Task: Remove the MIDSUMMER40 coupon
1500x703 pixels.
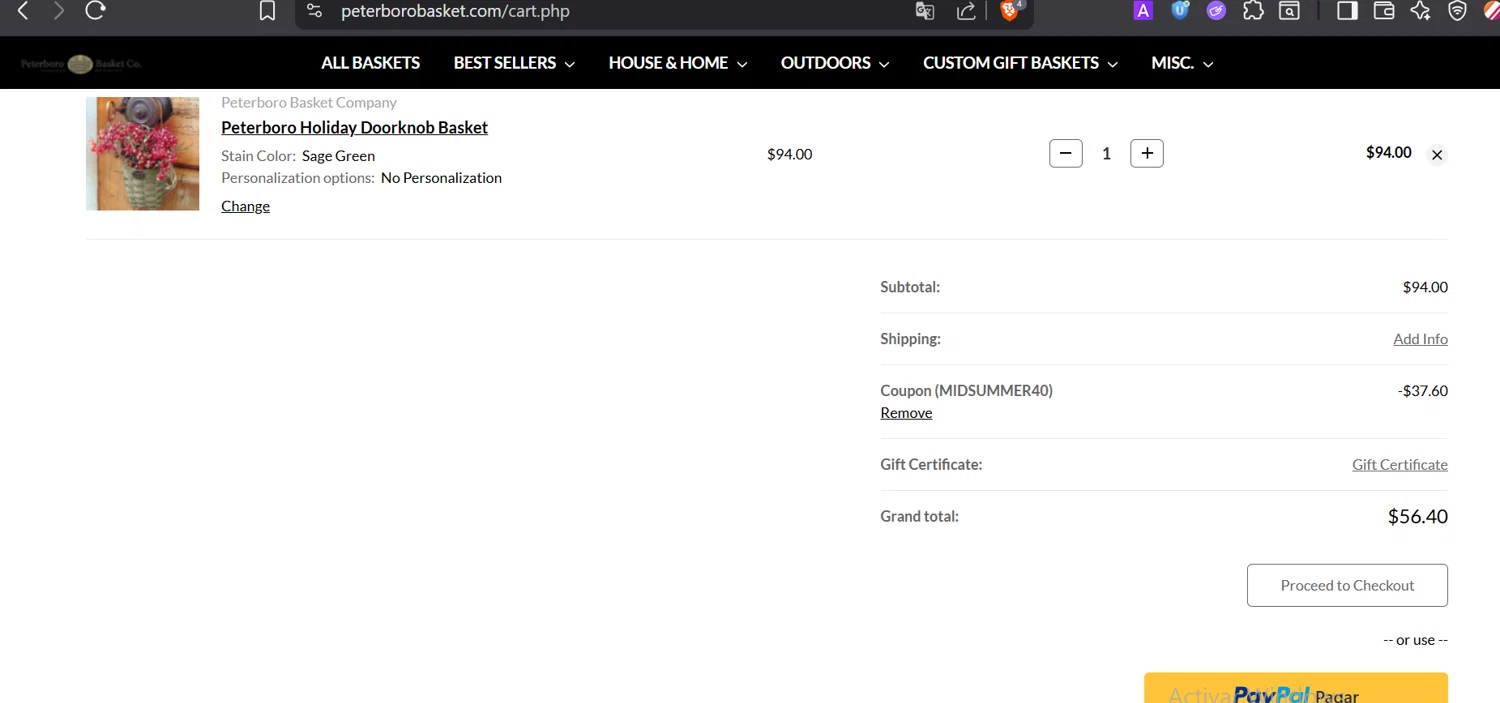Action: pos(906,413)
